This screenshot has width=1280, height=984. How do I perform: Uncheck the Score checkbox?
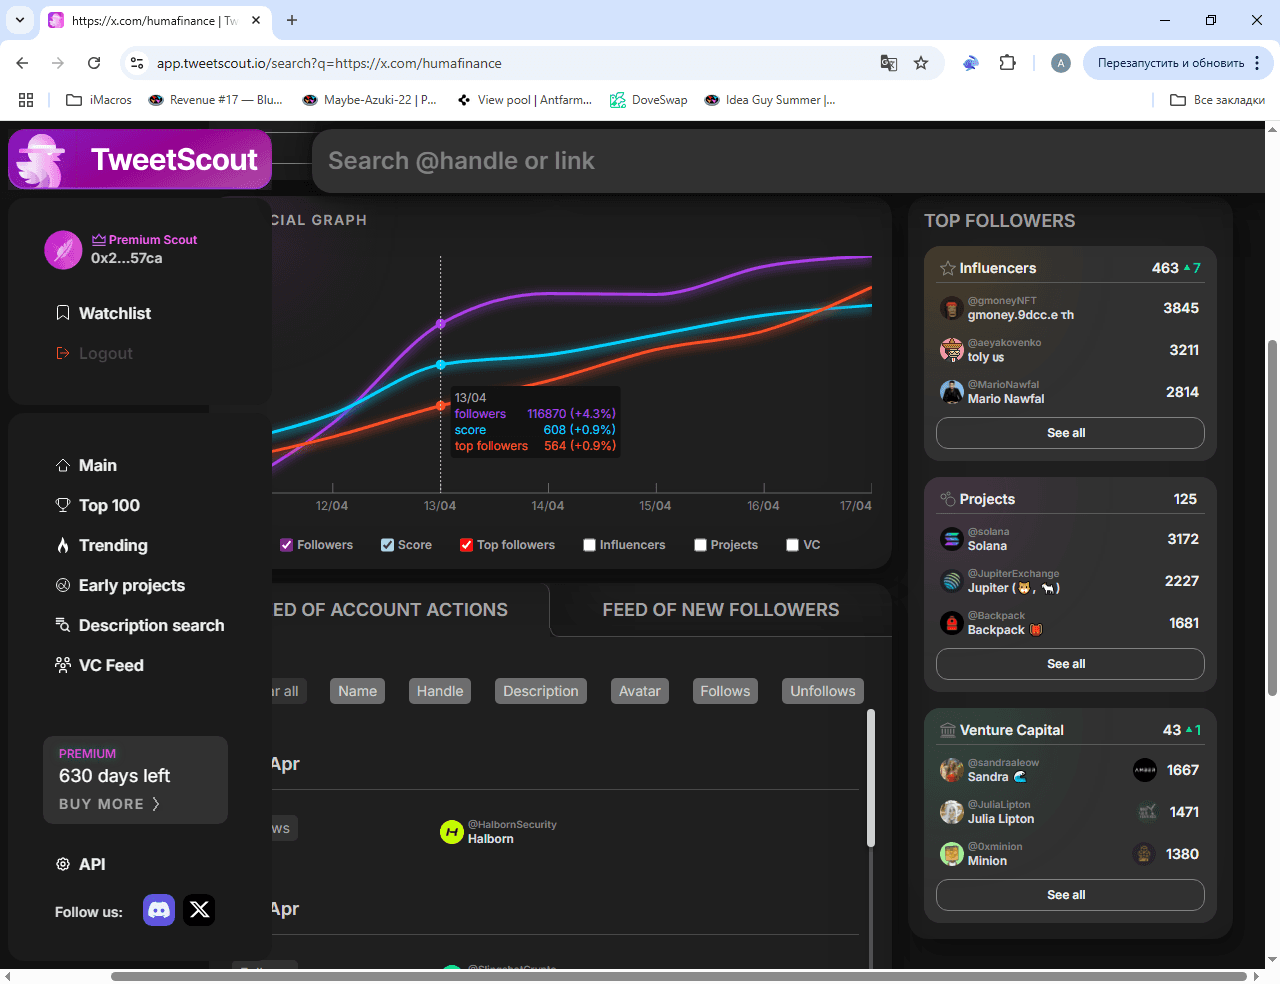click(x=387, y=545)
